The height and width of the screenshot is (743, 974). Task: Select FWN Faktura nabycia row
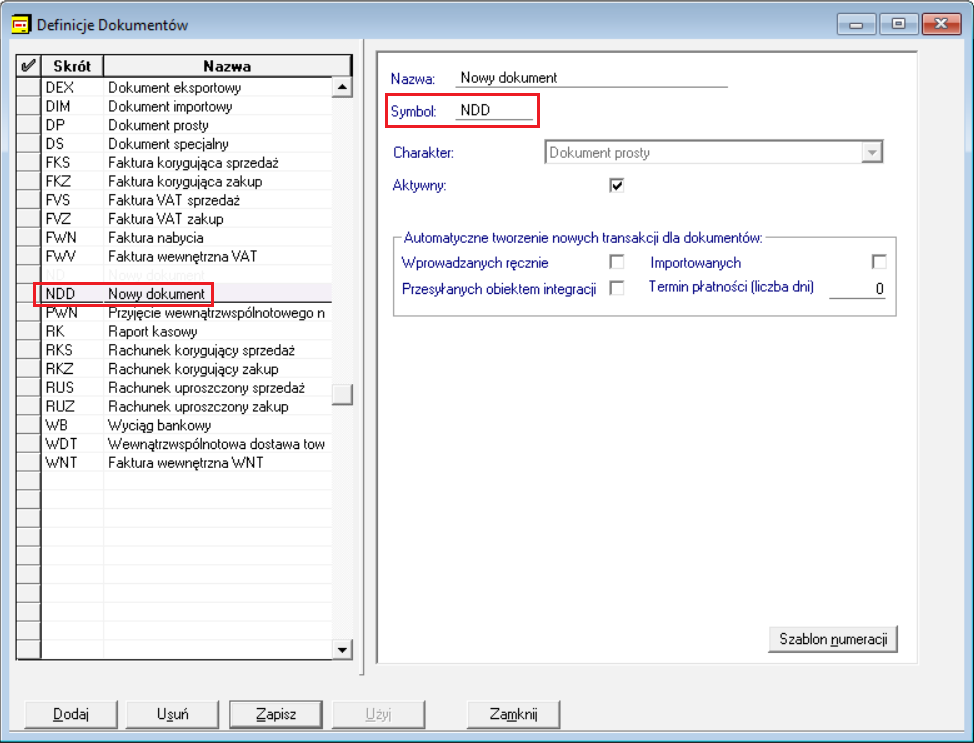coord(186,237)
